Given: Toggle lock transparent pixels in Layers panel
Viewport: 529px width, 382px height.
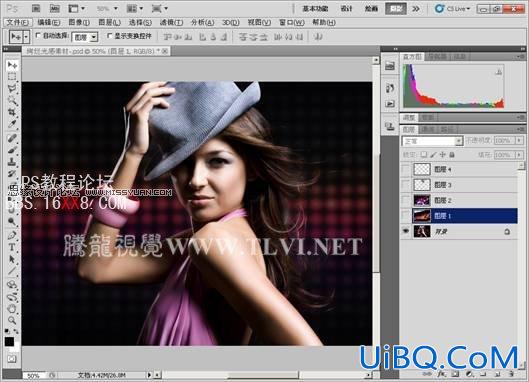Looking at the screenshot, I should tap(423, 155).
